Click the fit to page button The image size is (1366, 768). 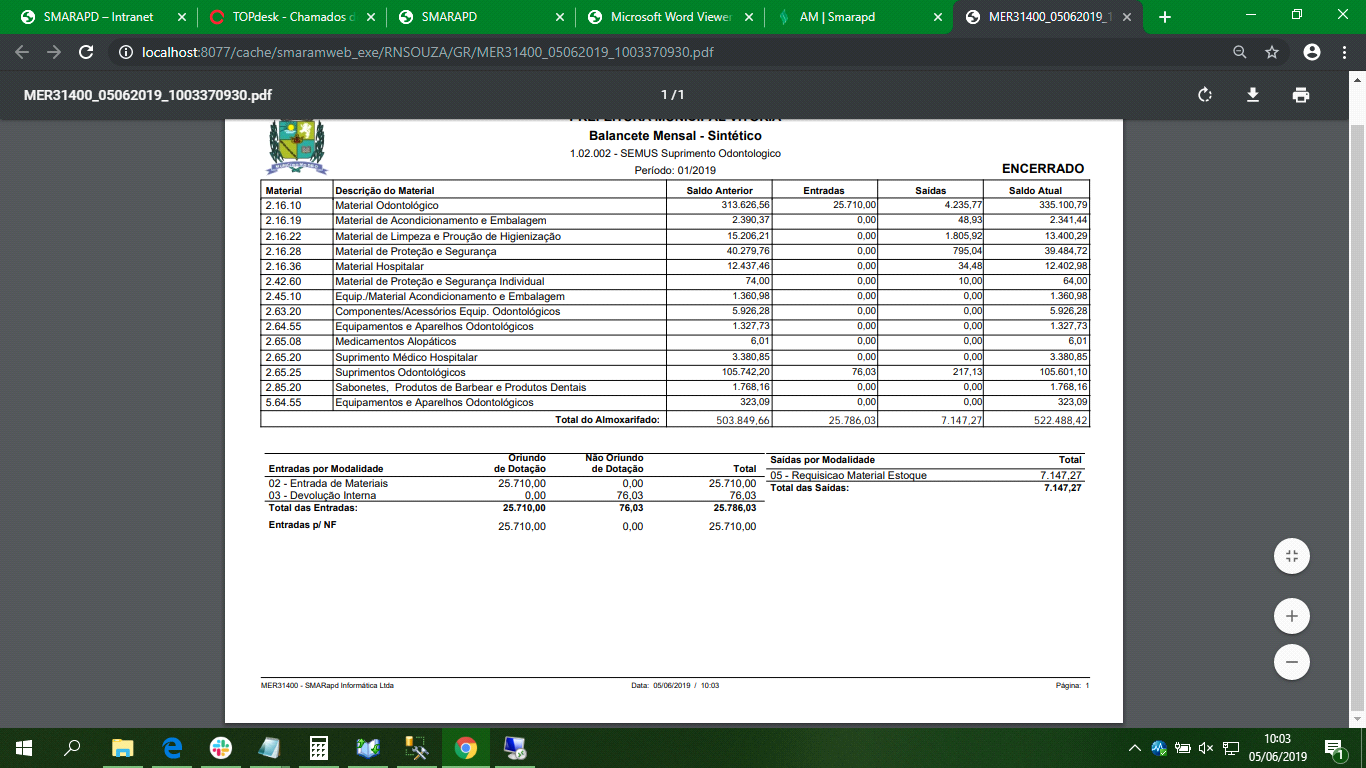click(1292, 556)
